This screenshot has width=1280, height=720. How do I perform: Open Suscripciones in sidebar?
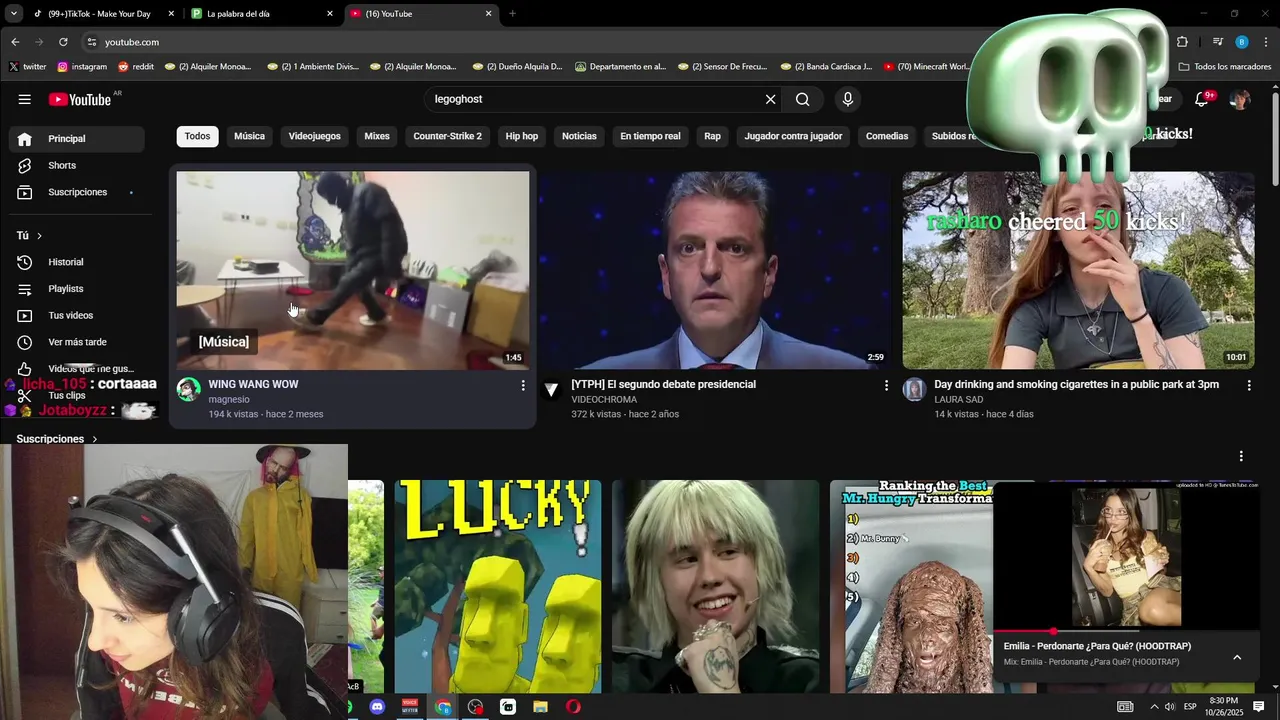(77, 192)
